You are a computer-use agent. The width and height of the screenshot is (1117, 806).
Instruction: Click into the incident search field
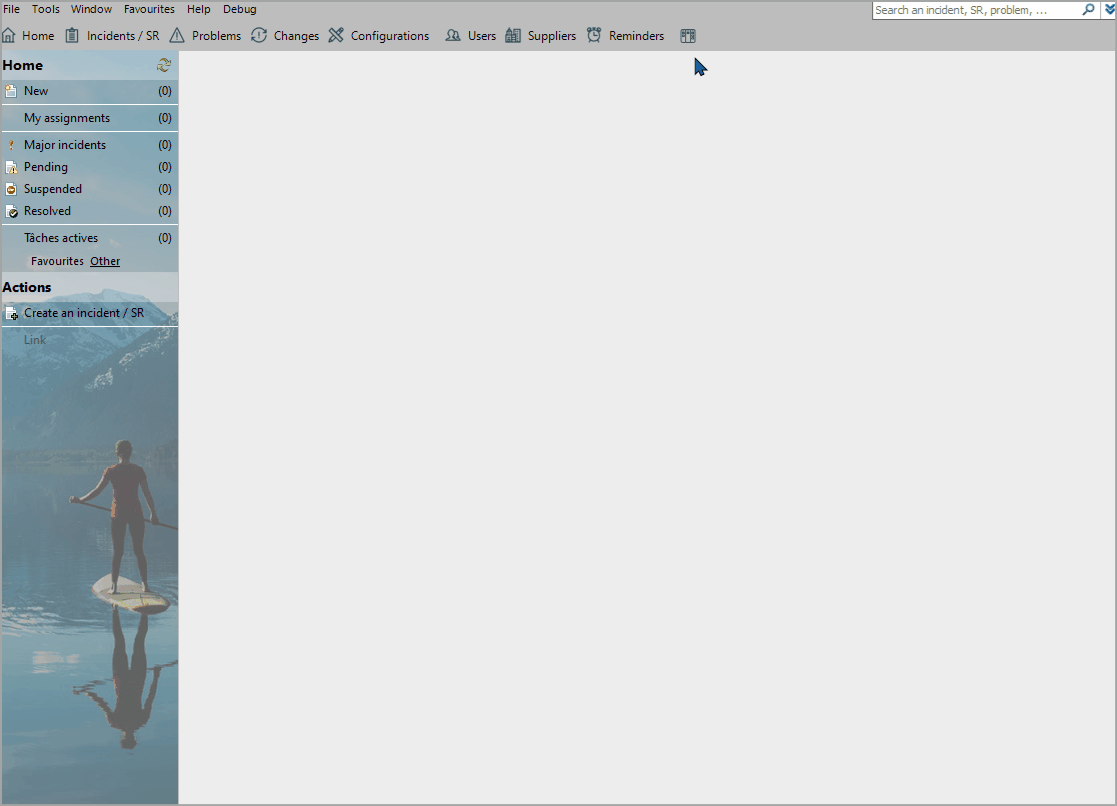975,10
